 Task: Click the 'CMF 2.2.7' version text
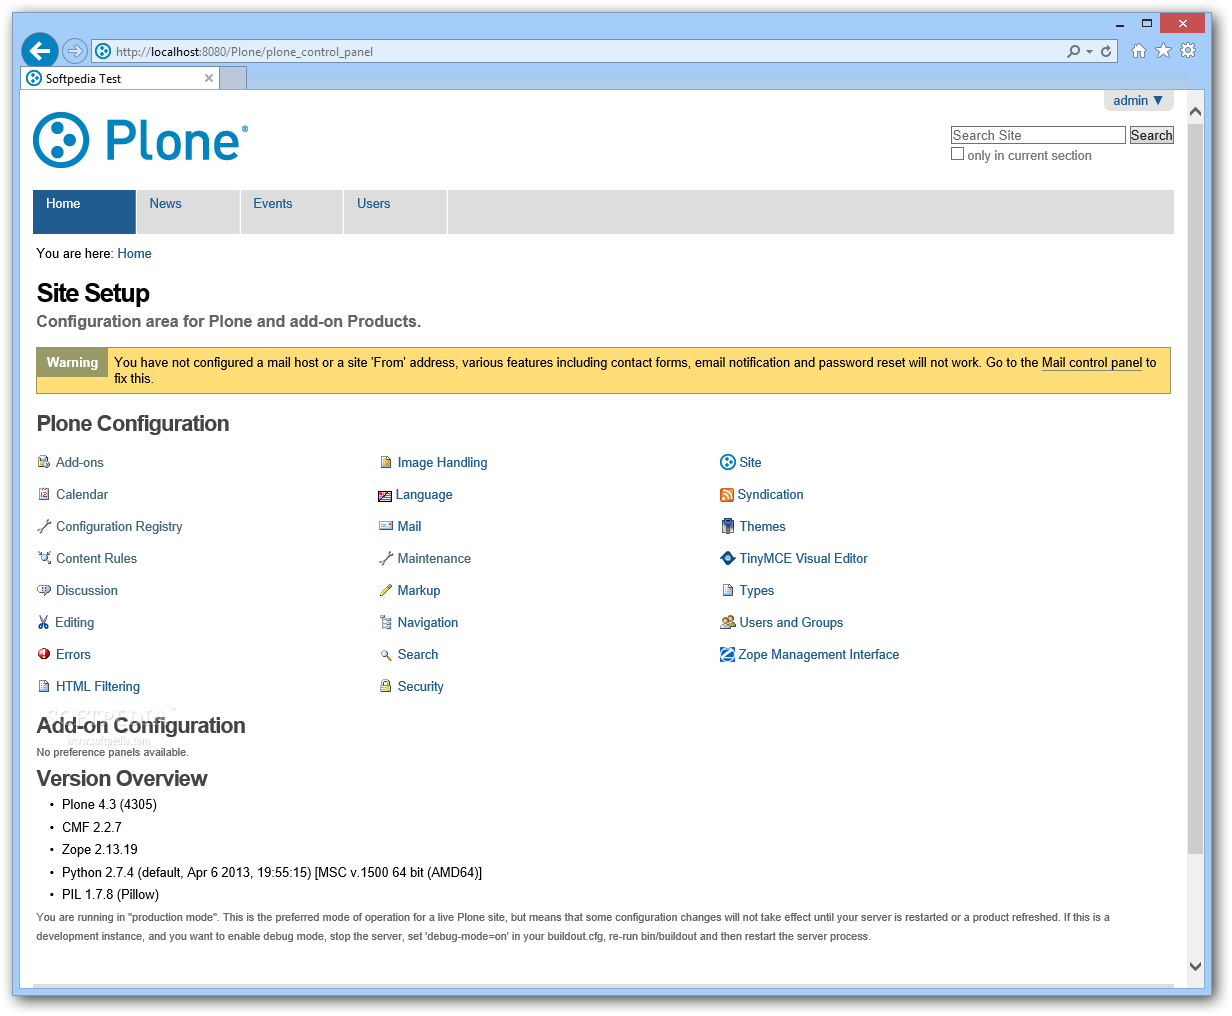pos(92,827)
